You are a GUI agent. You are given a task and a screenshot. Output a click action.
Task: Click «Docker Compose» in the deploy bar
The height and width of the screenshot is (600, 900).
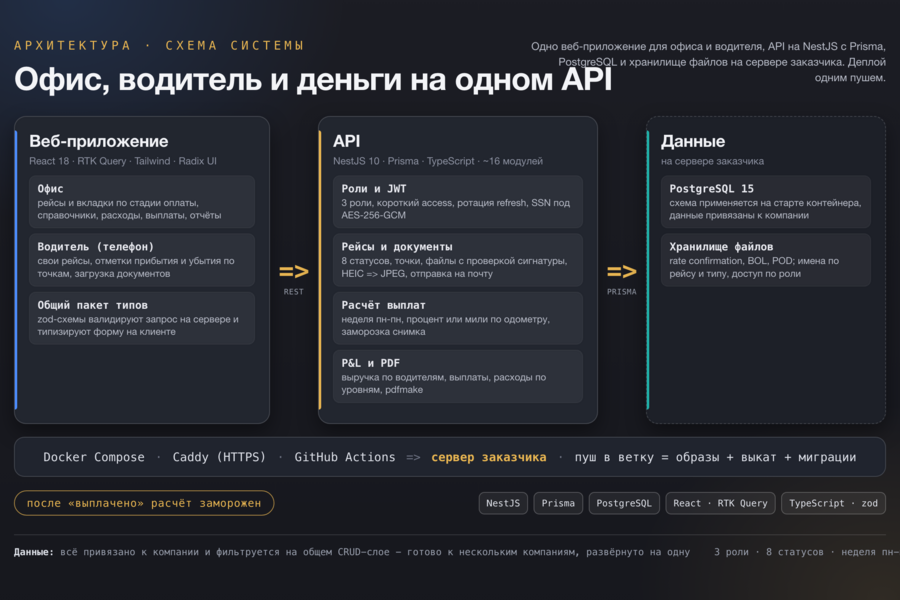(94, 458)
